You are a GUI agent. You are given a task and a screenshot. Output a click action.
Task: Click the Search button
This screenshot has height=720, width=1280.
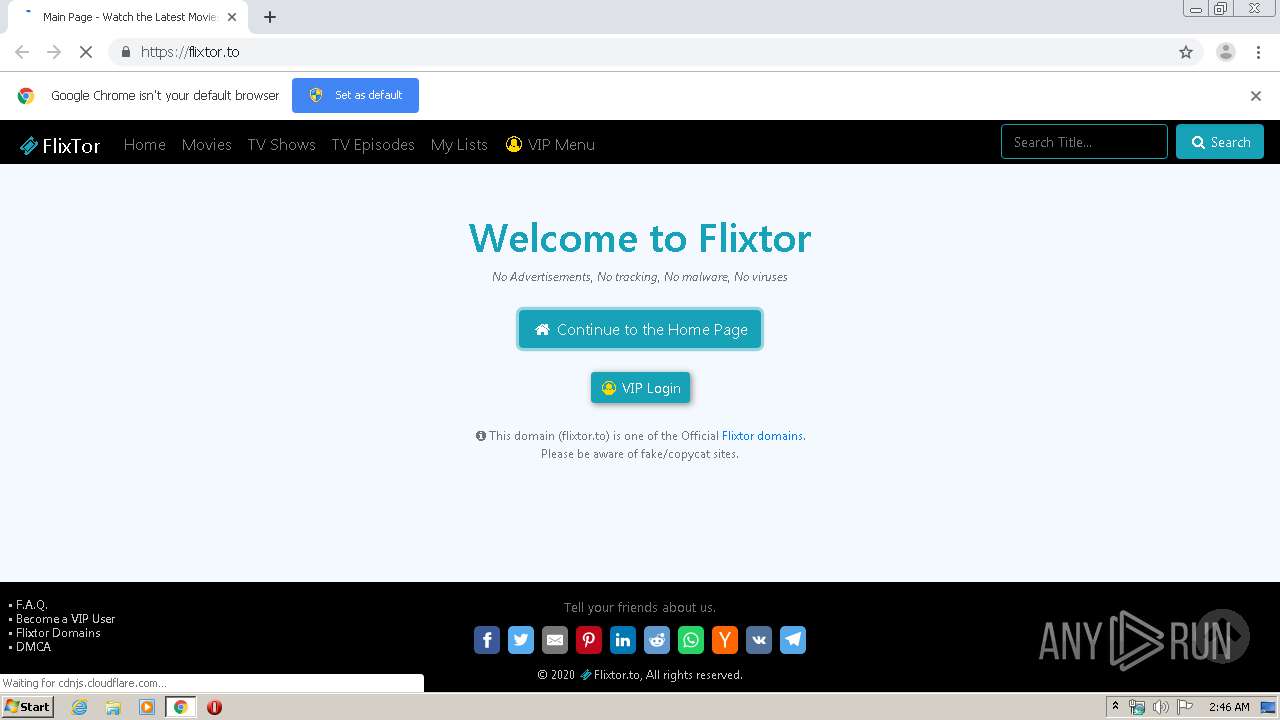(x=1220, y=142)
